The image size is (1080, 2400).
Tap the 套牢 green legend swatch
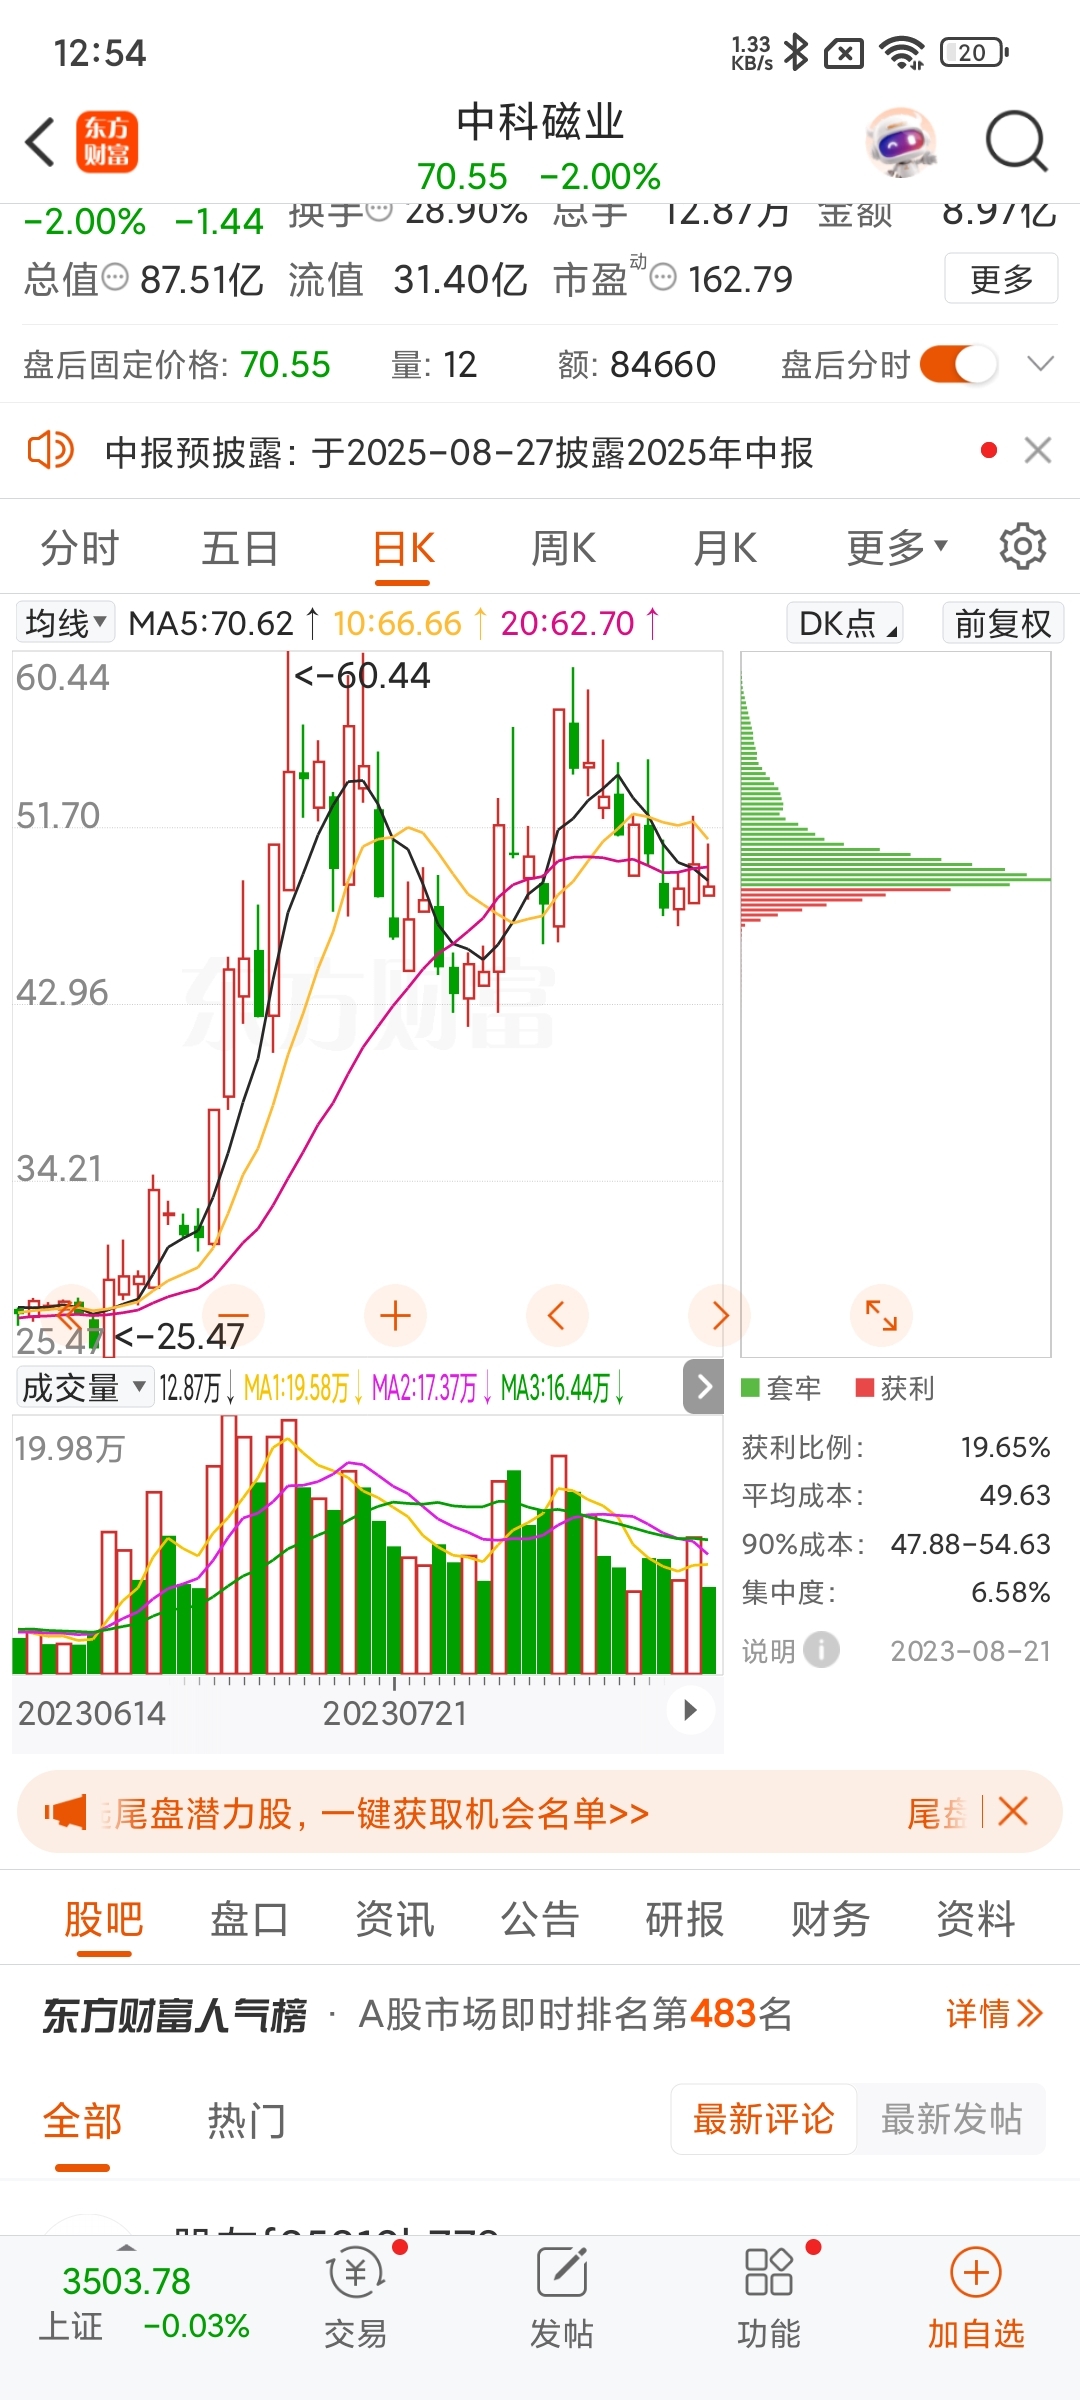750,1388
